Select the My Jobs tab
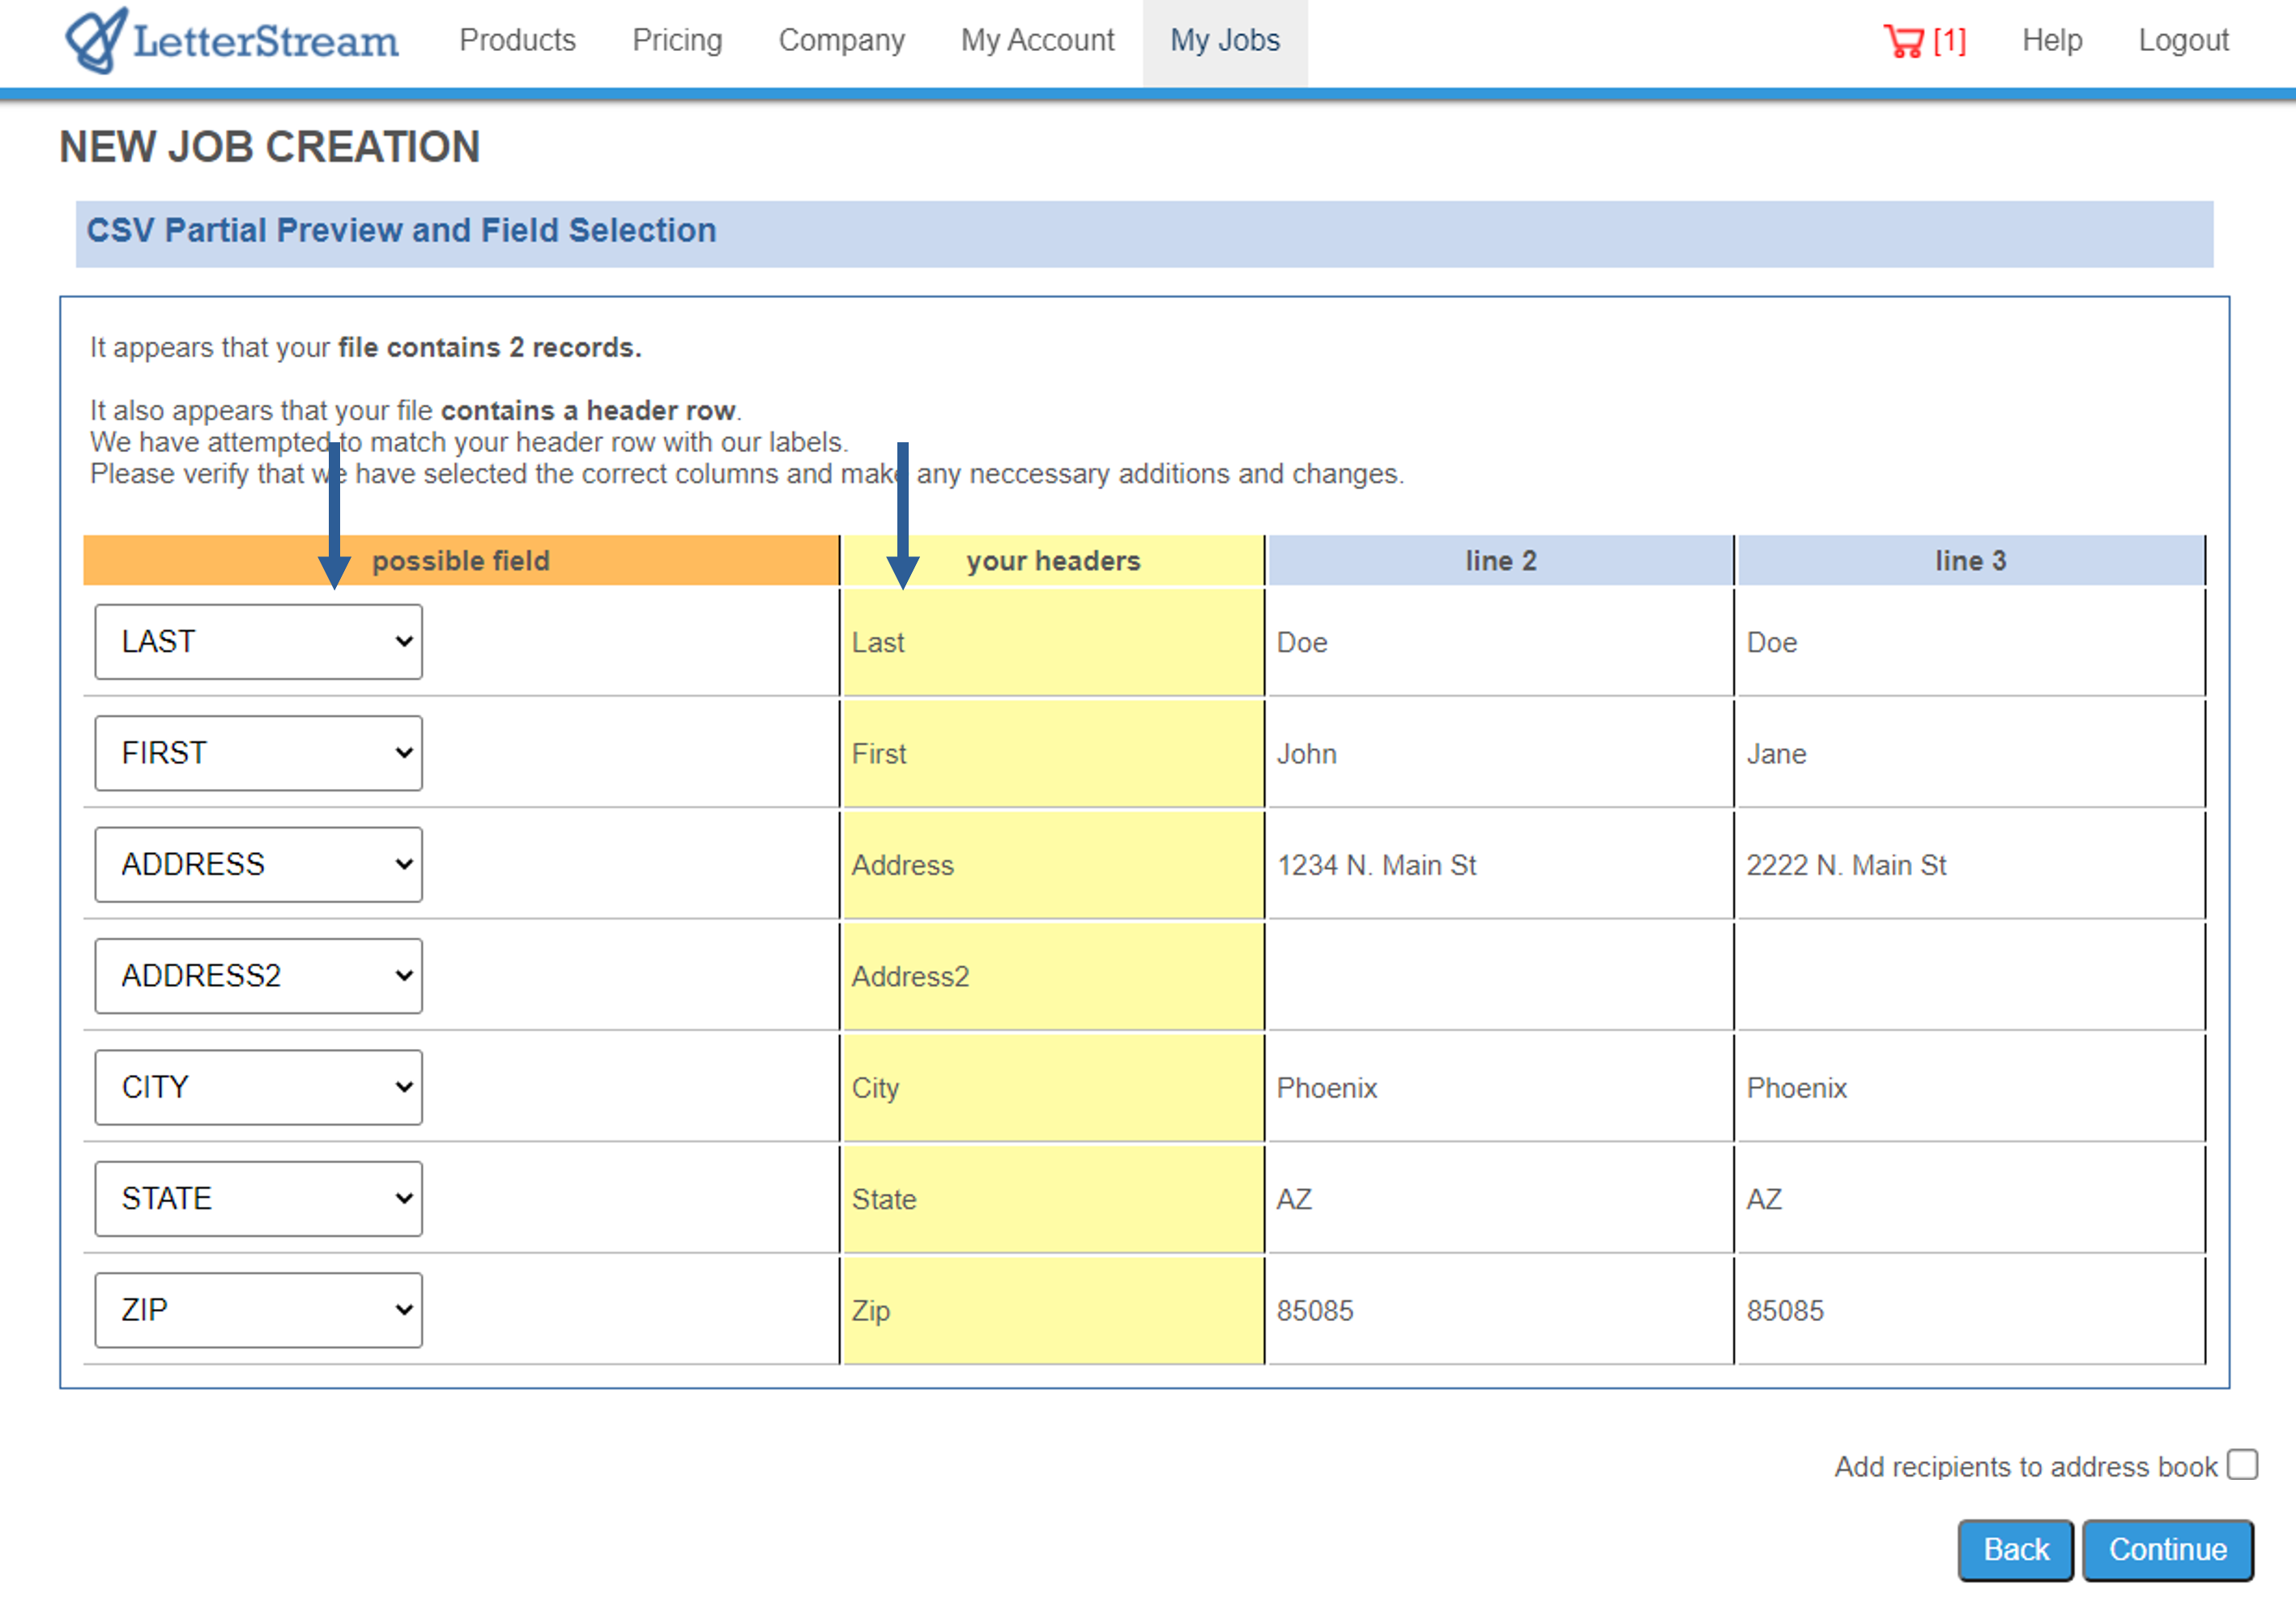 [1225, 40]
